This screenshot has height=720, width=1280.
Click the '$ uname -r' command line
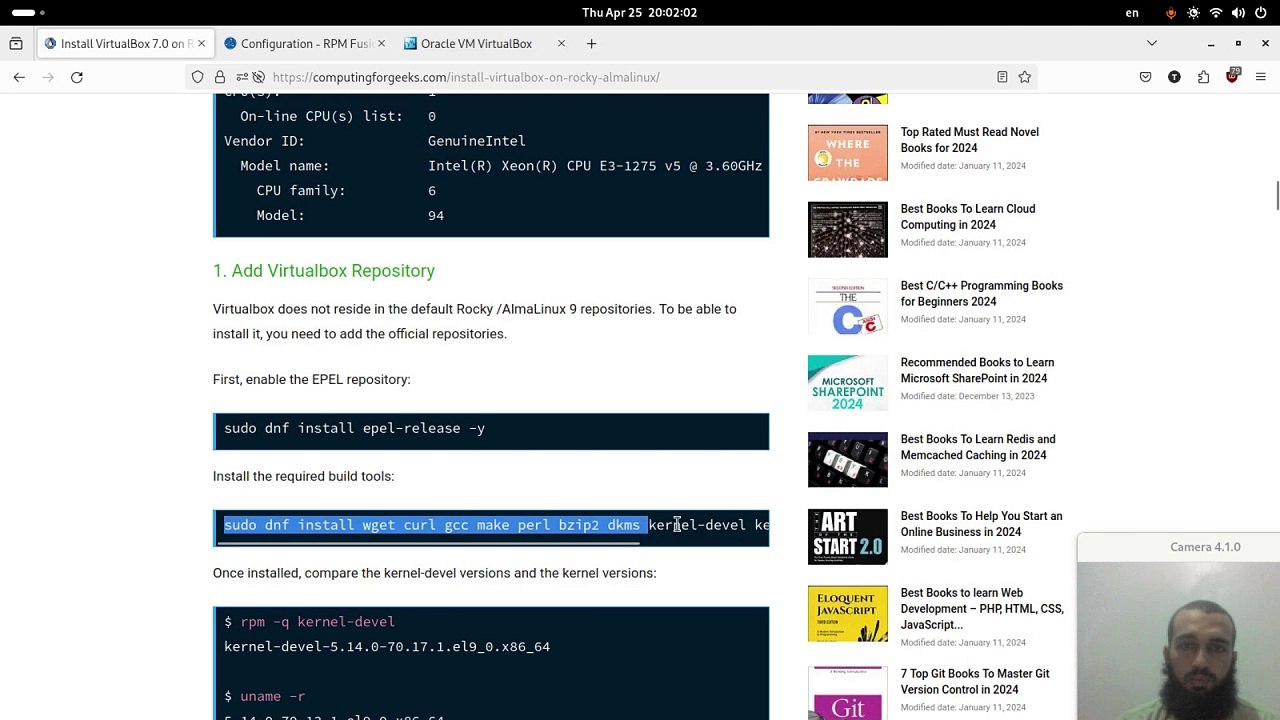point(264,696)
